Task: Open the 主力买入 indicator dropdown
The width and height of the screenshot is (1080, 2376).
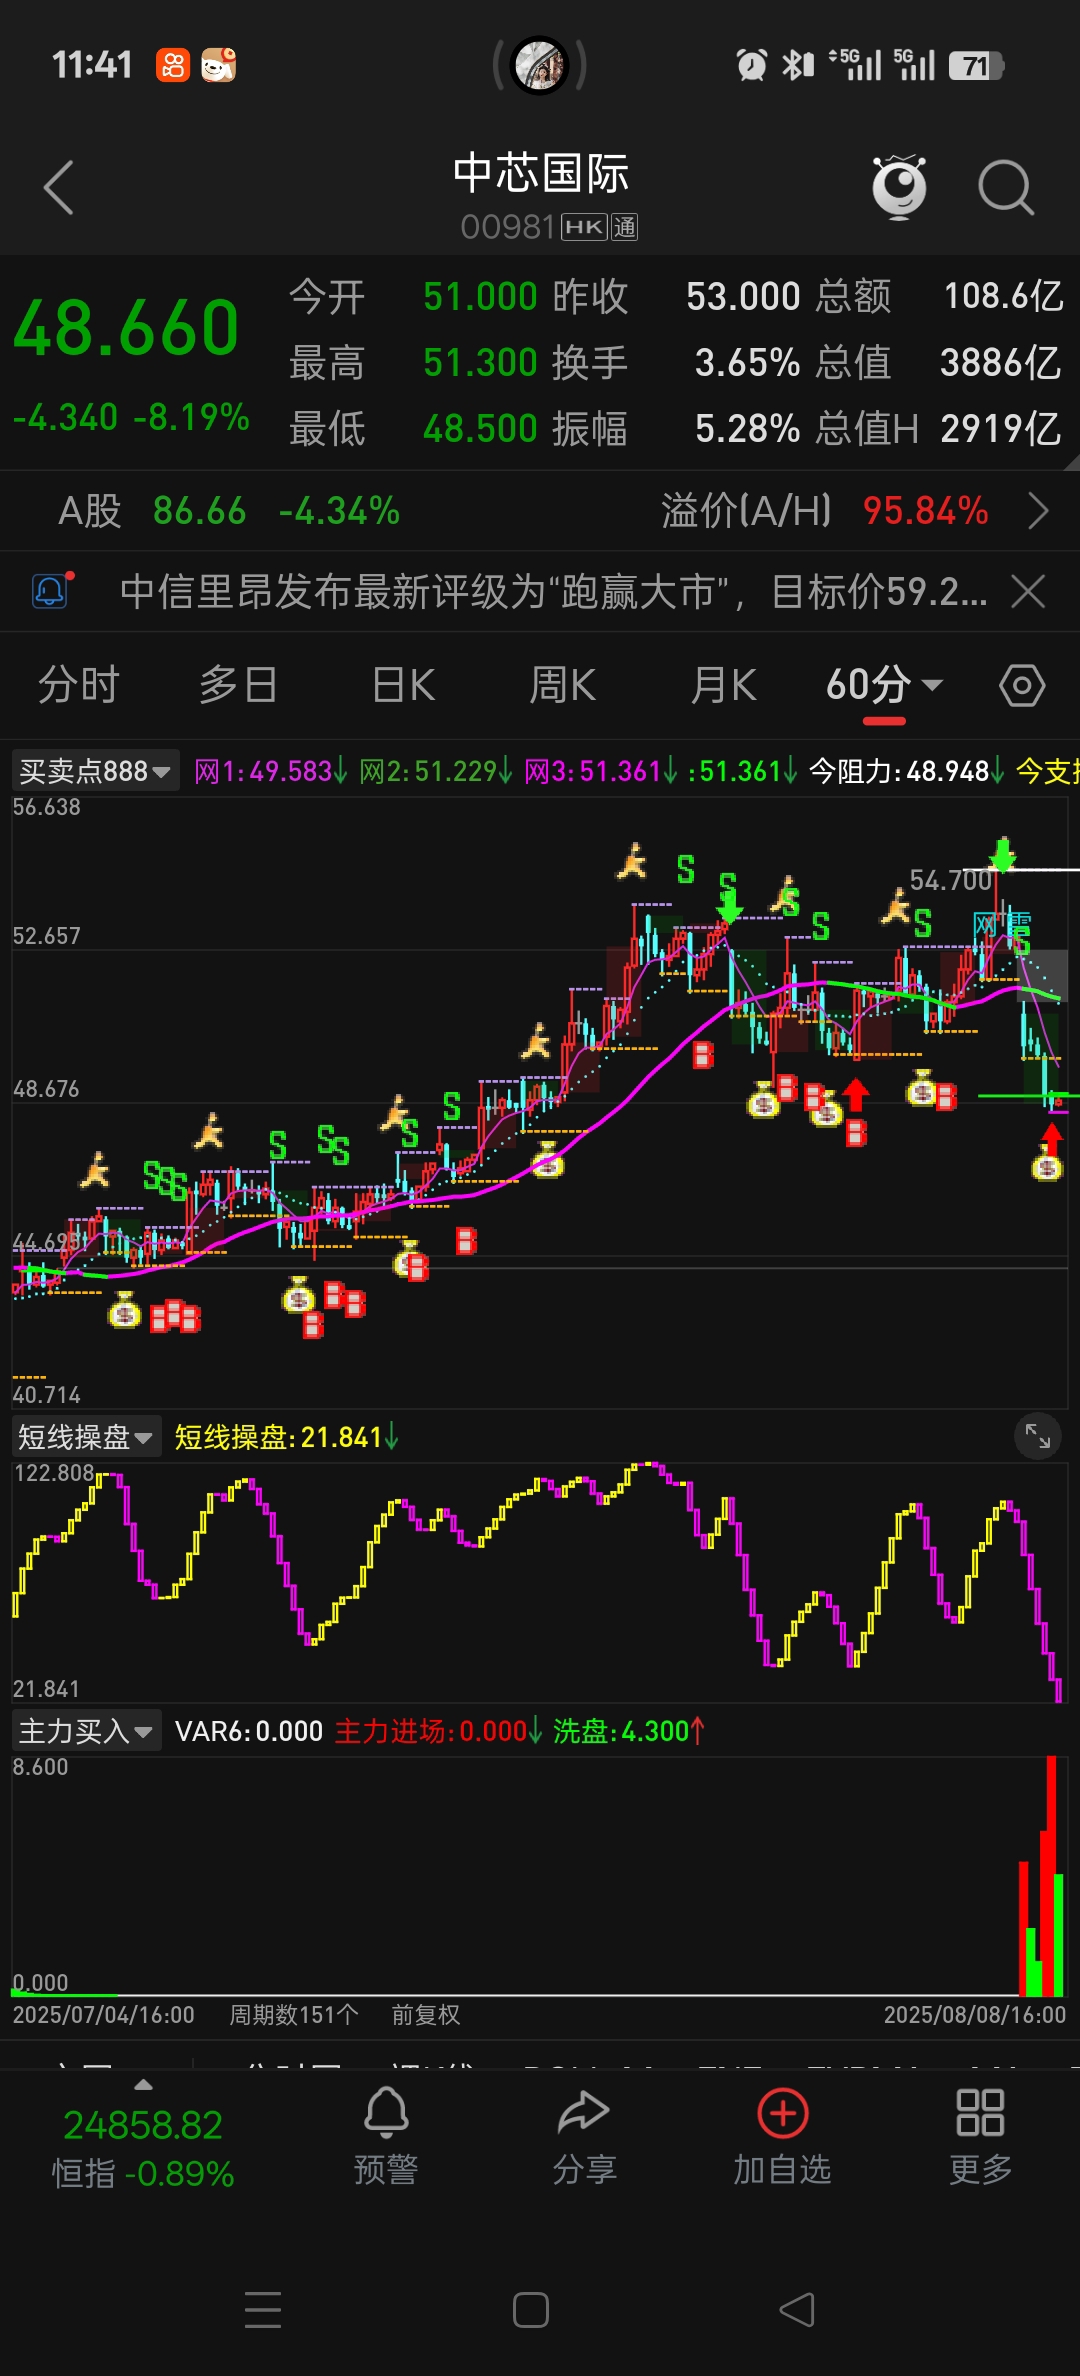Action: 85,1731
